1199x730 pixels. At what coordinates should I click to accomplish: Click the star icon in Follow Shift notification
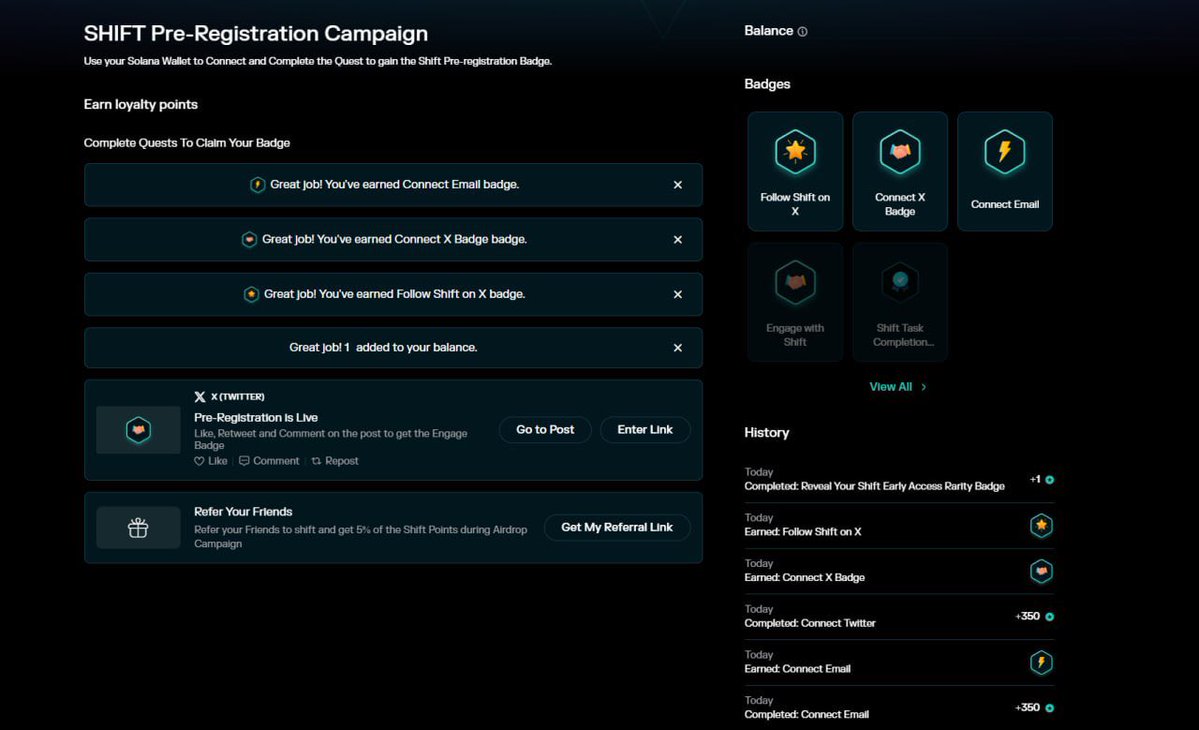tap(251, 294)
